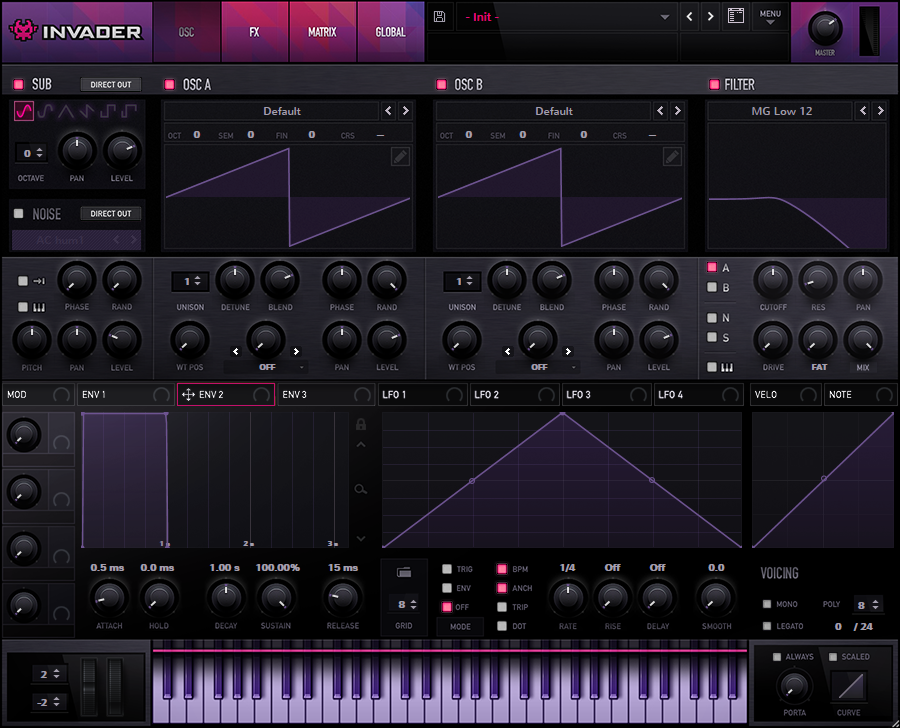The image size is (900, 728).
Task: Click the LFO 3 modulation ring icon
Action: (x=638, y=395)
